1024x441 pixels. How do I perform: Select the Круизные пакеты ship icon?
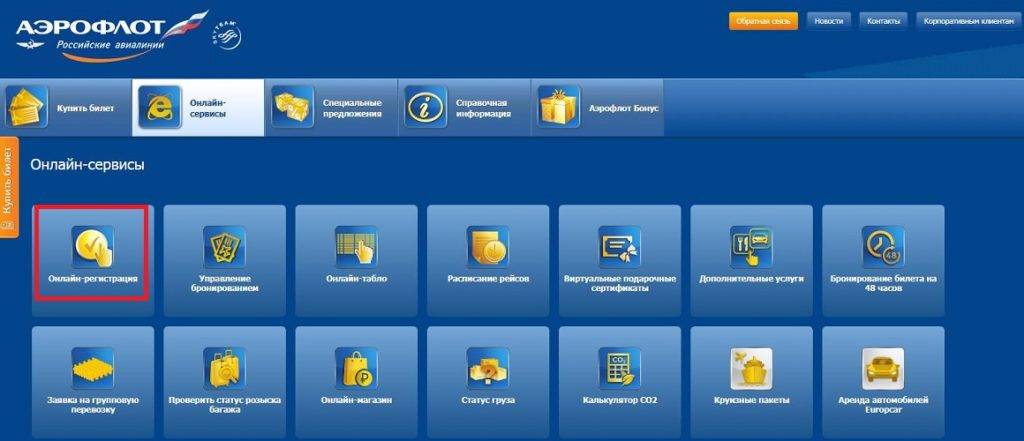click(752, 368)
